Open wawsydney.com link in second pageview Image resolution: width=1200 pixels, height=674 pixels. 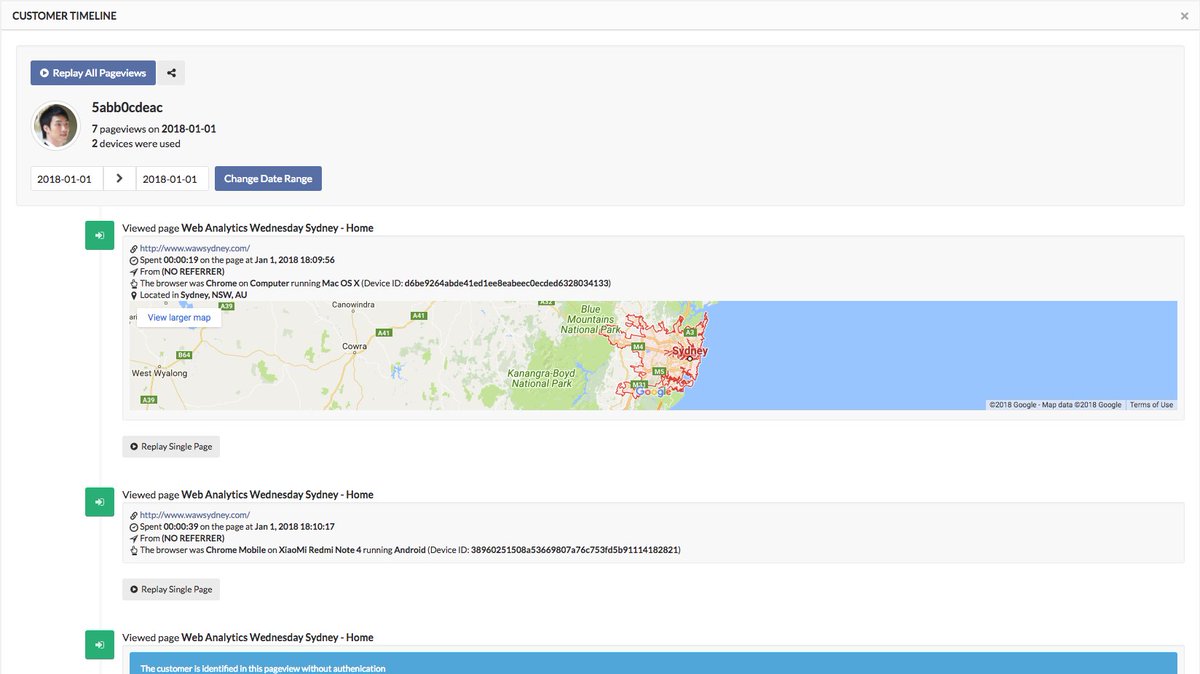point(194,515)
